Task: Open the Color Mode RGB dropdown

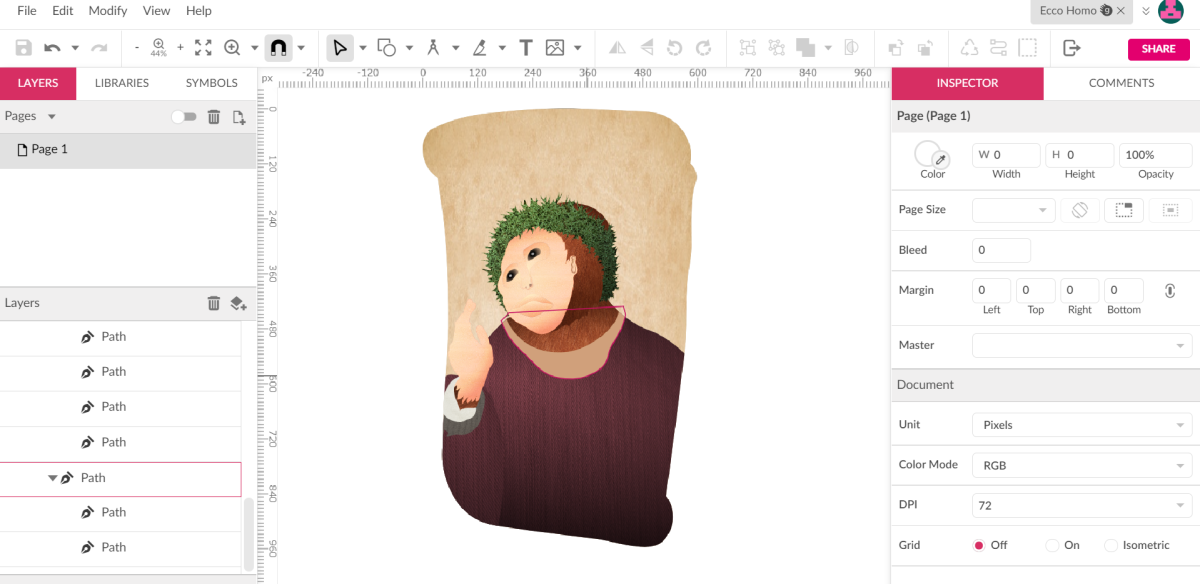Action: pos(1082,465)
